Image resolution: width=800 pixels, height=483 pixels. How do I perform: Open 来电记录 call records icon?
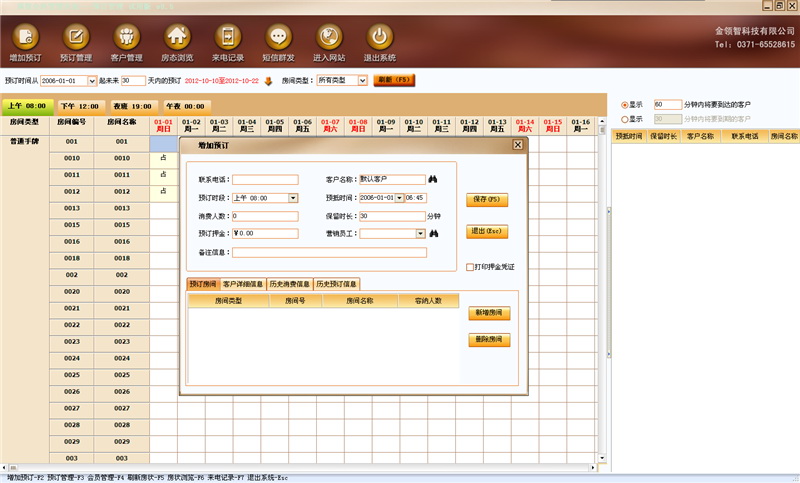pyautogui.click(x=227, y=37)
